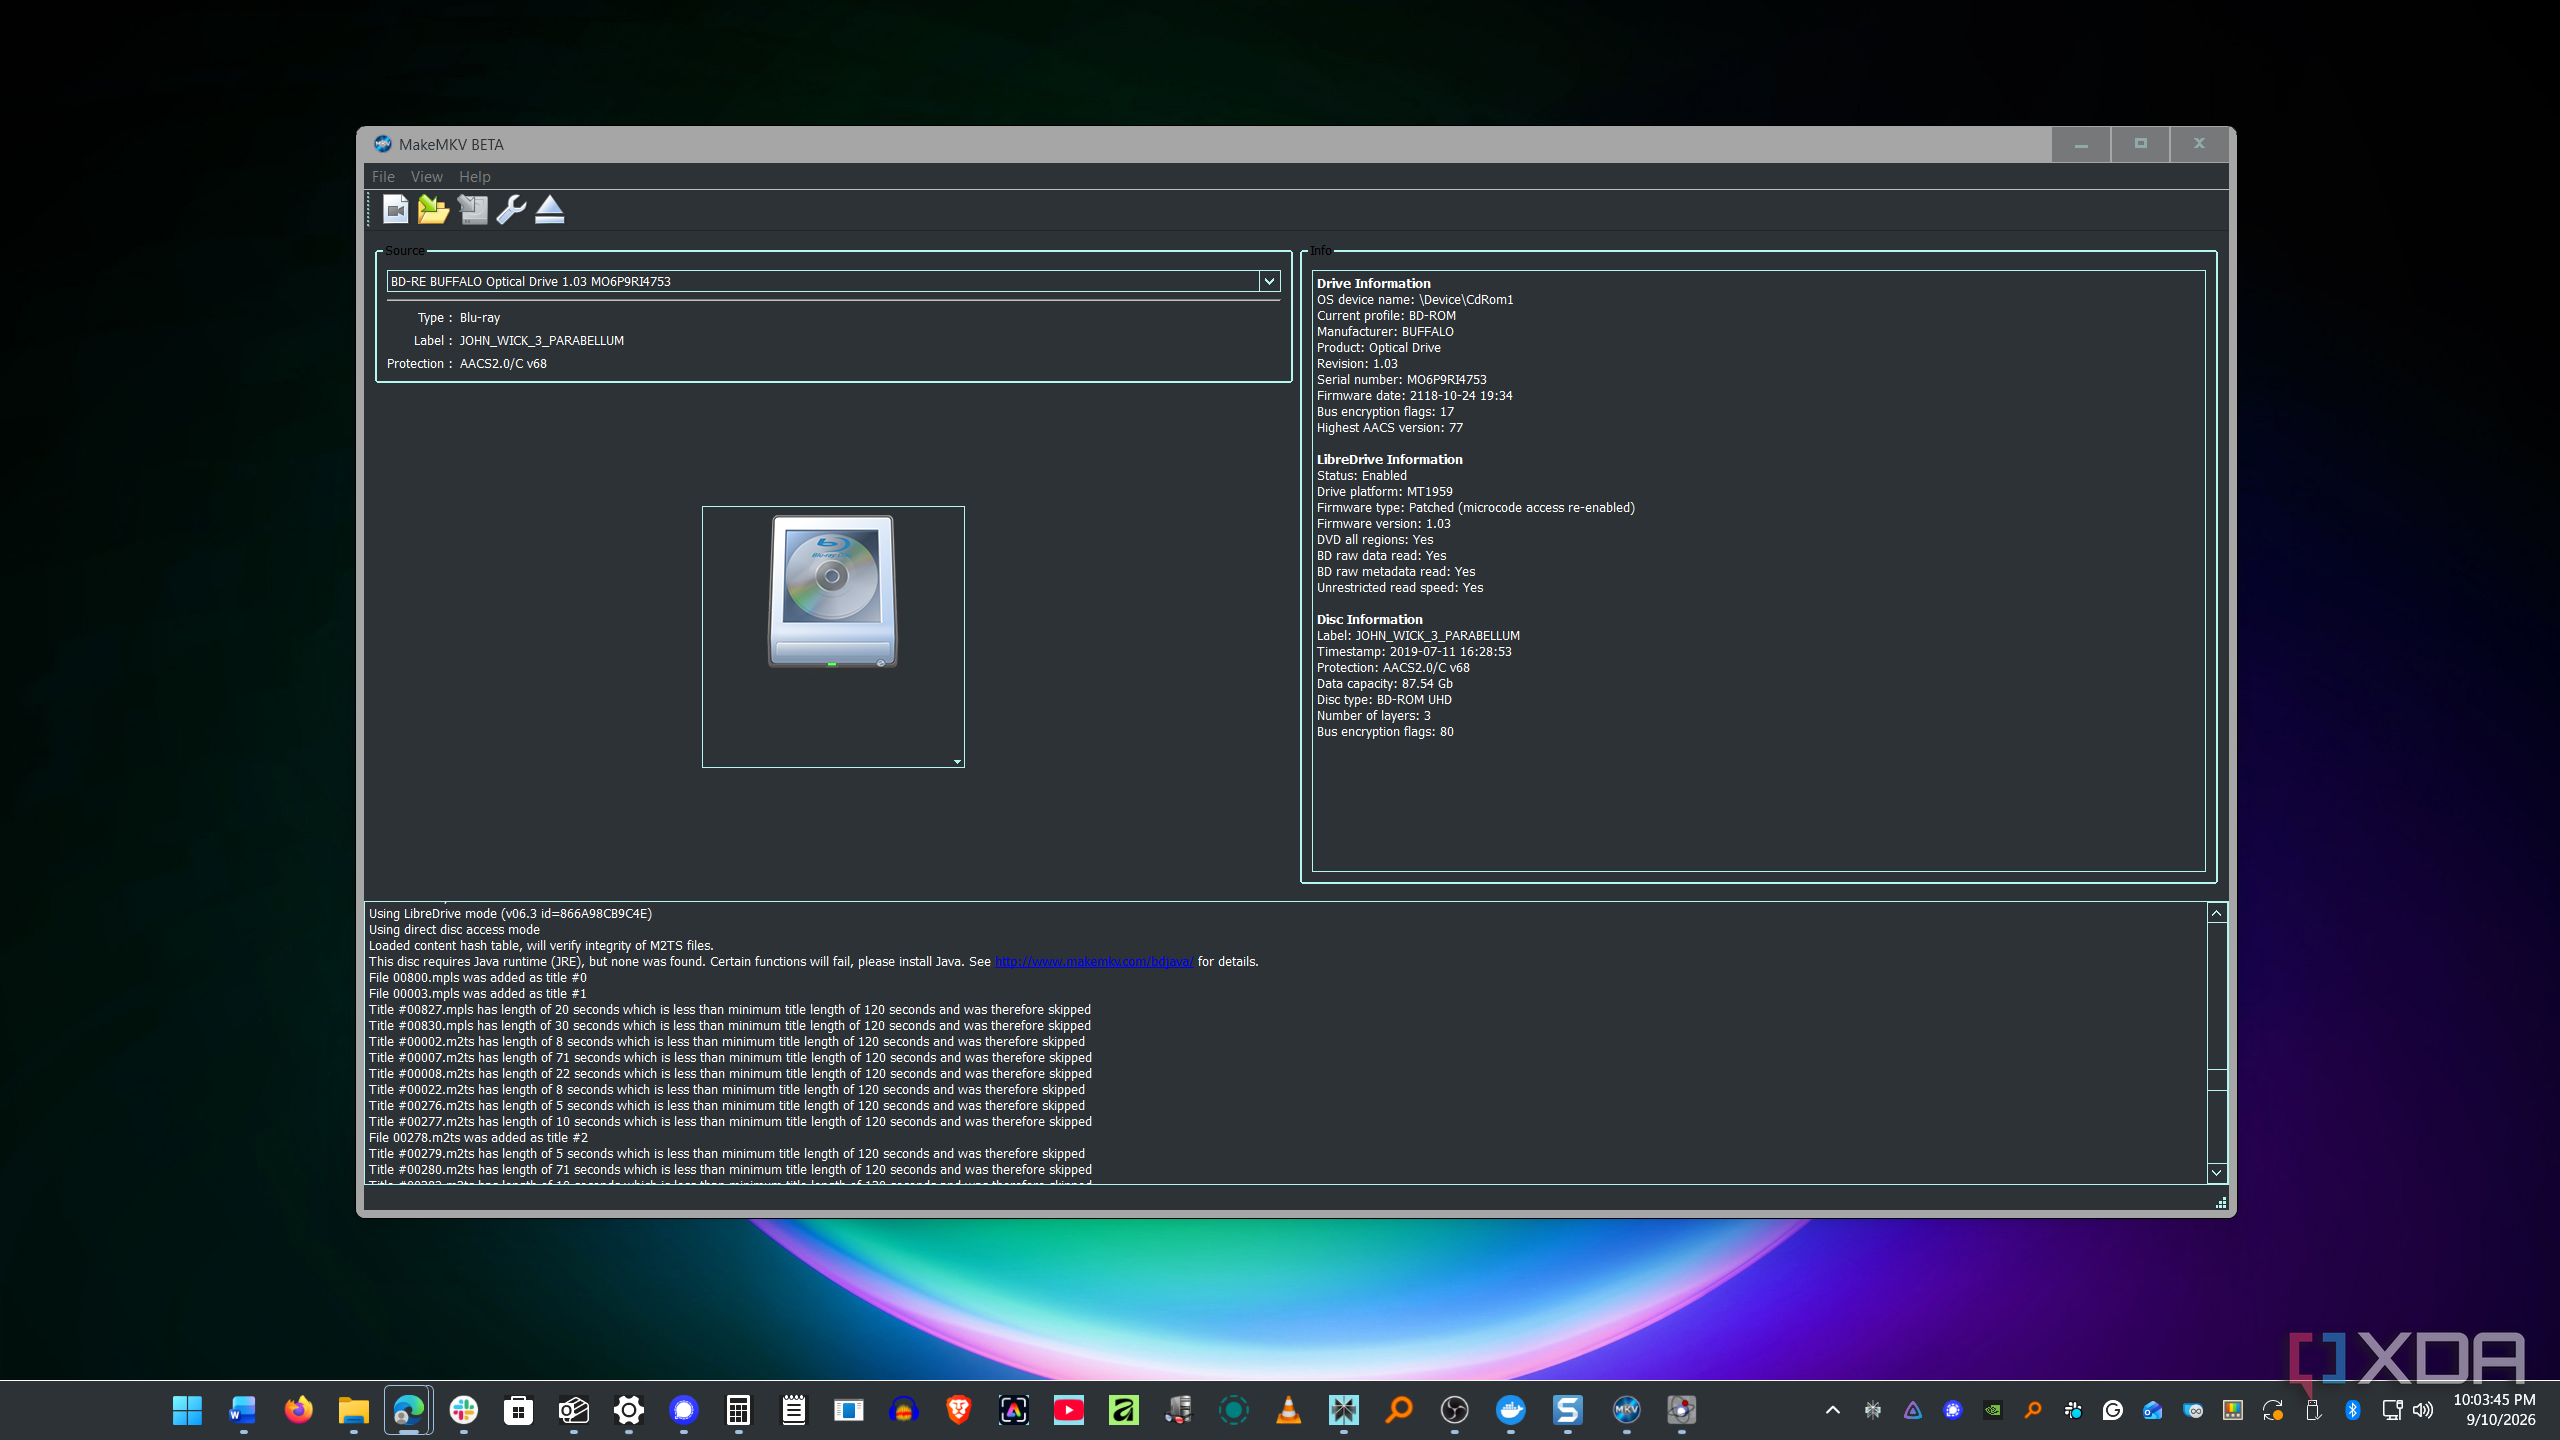Close the MakeMKV BETA window
The image size is (2560, 1440).
pos(2199,144)
